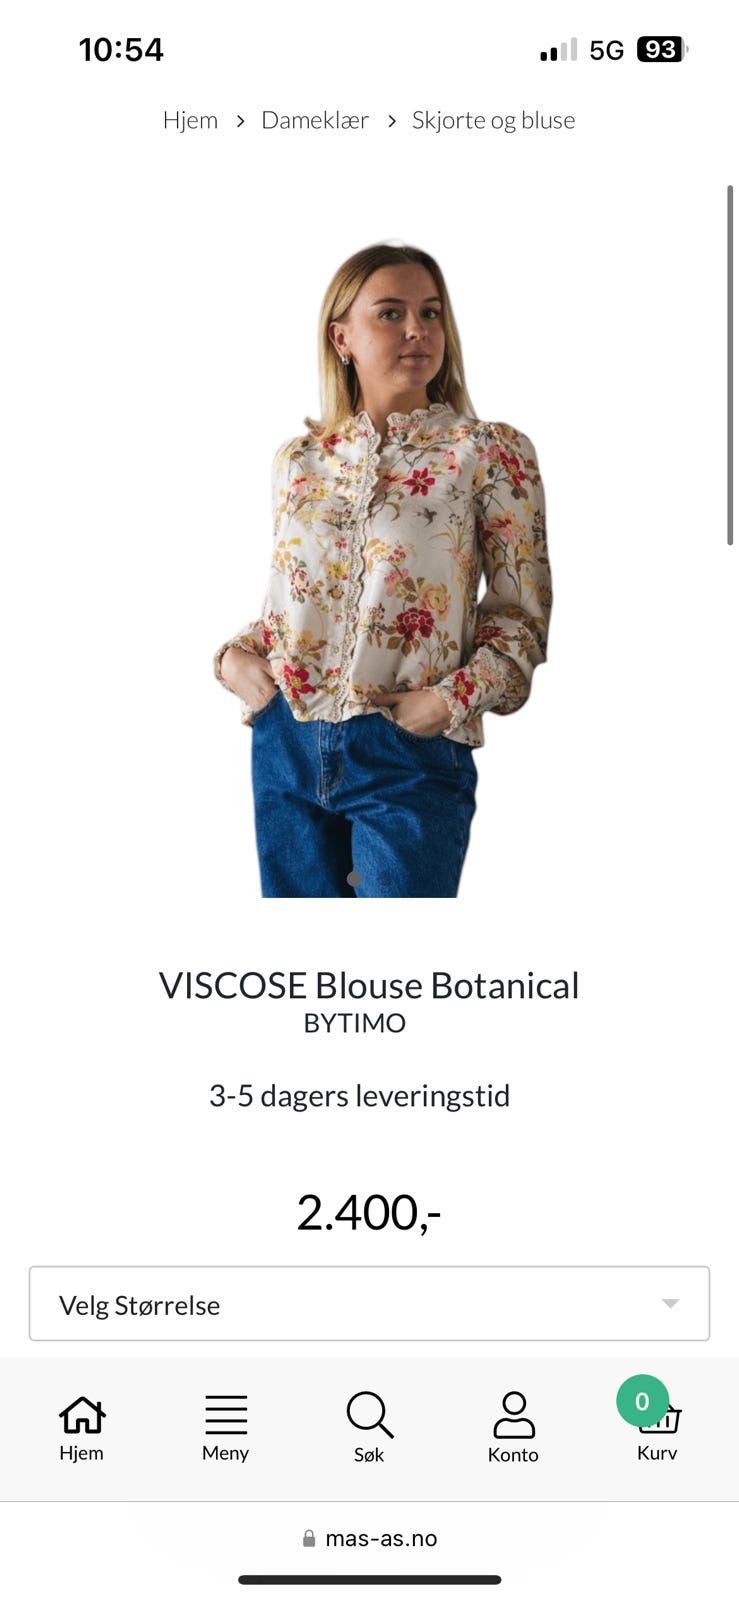
Task: Click the dropdown arrow in size selector
Action: pos(670,1304)
